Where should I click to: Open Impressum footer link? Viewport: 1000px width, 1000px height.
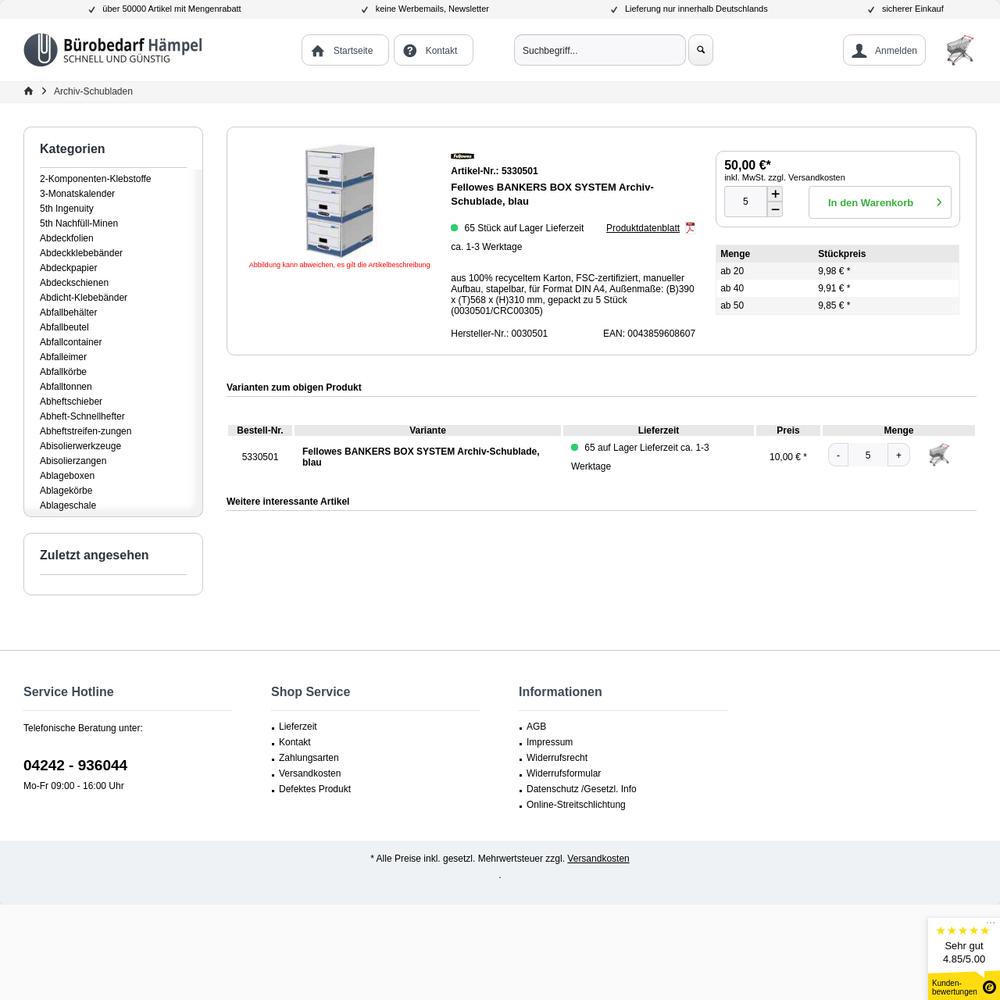coord(550,742)
